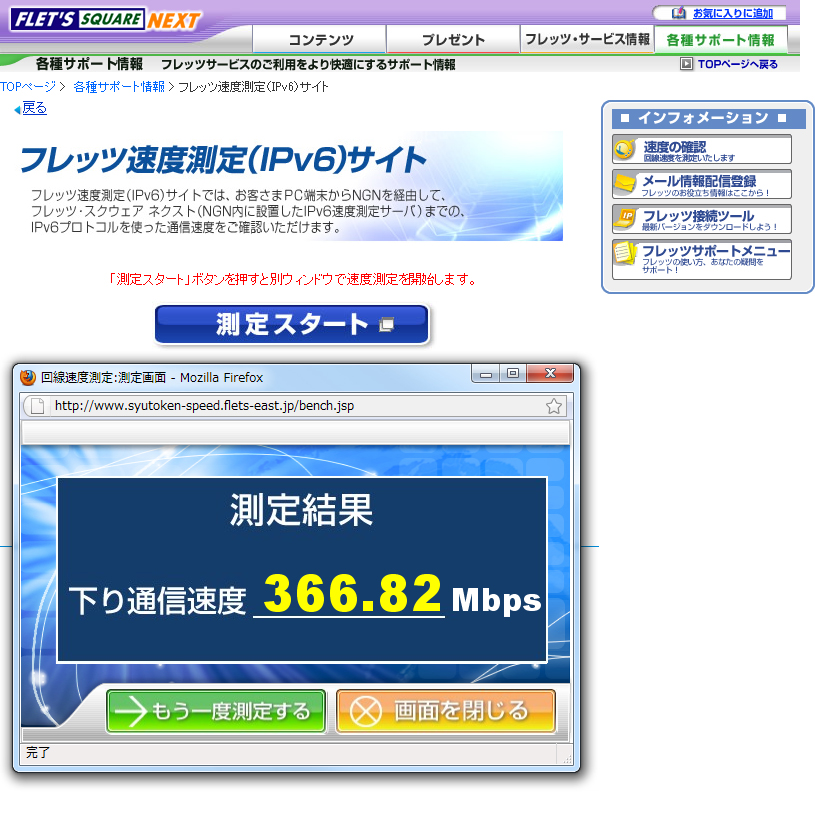
Task: Click the bookmark star in the popup address bar
Action: click(553, 406)
